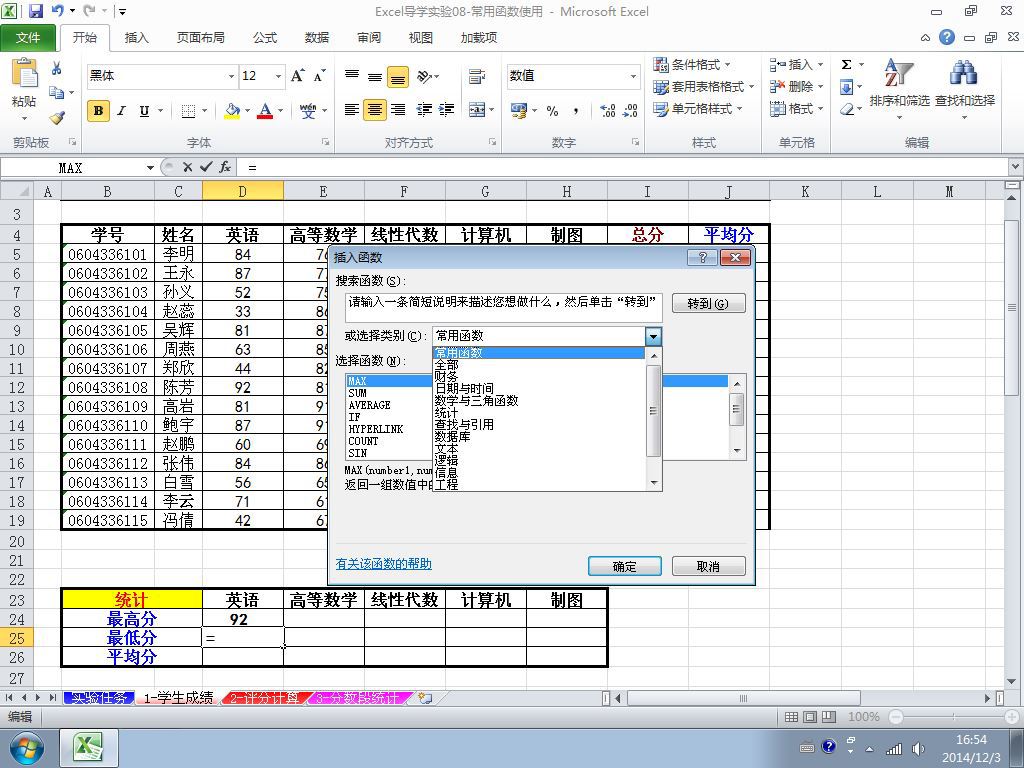Image resolution: width=1024 pixels, height=768 pixels.
Task: Click the Cut scissors icon
Action: [57, 69]
